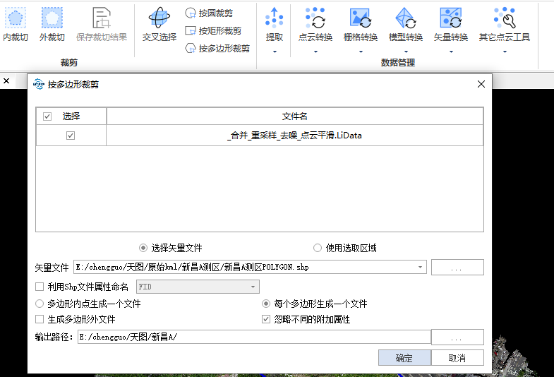The height and width of the screenshot is (377, 554).
Task: Select the 选择矢量文件 radio button
Action: (143, 248)
